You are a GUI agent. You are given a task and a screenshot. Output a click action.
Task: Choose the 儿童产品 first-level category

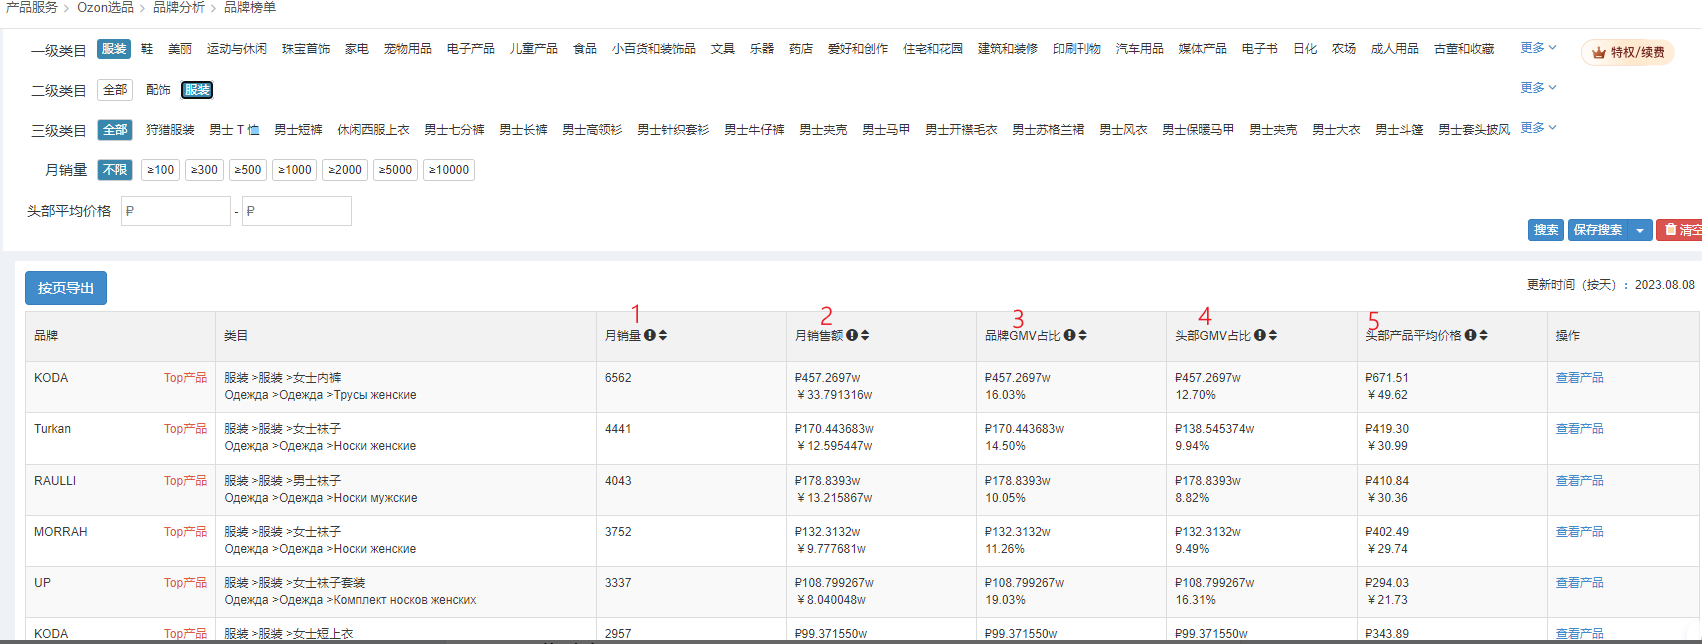[534, 49]
